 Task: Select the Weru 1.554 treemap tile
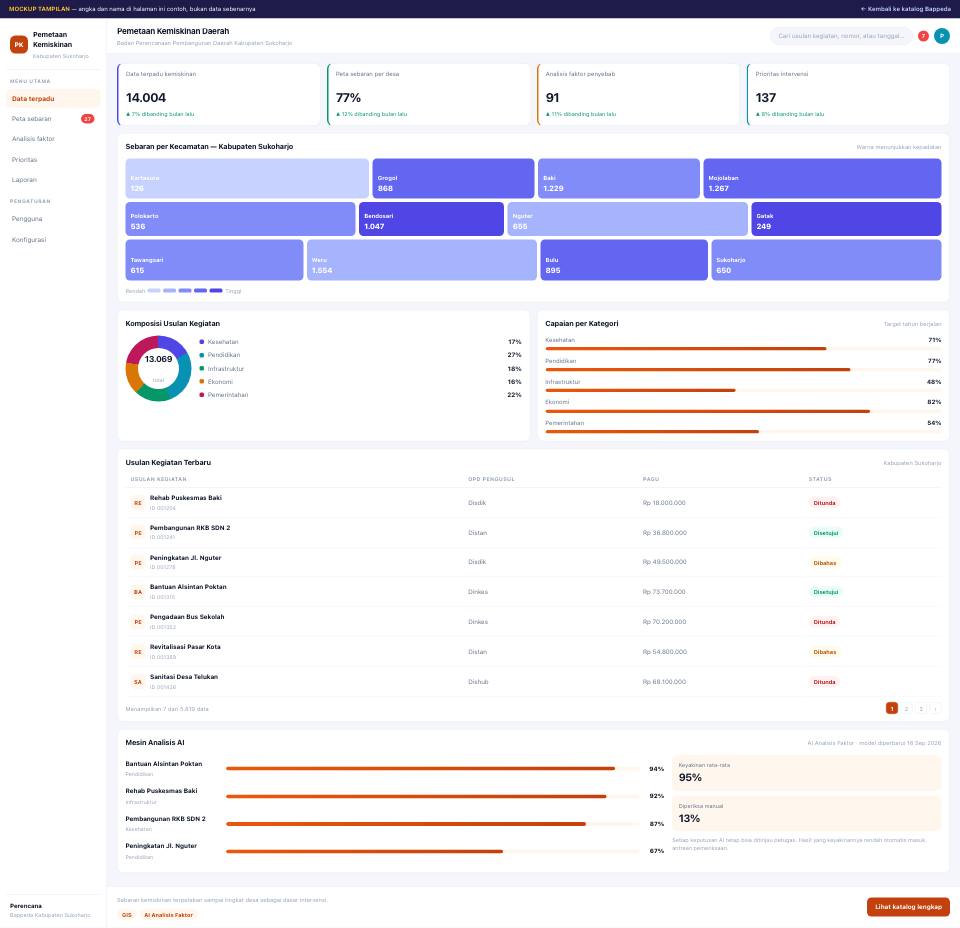pyautogui.click(x=422, y=260)
